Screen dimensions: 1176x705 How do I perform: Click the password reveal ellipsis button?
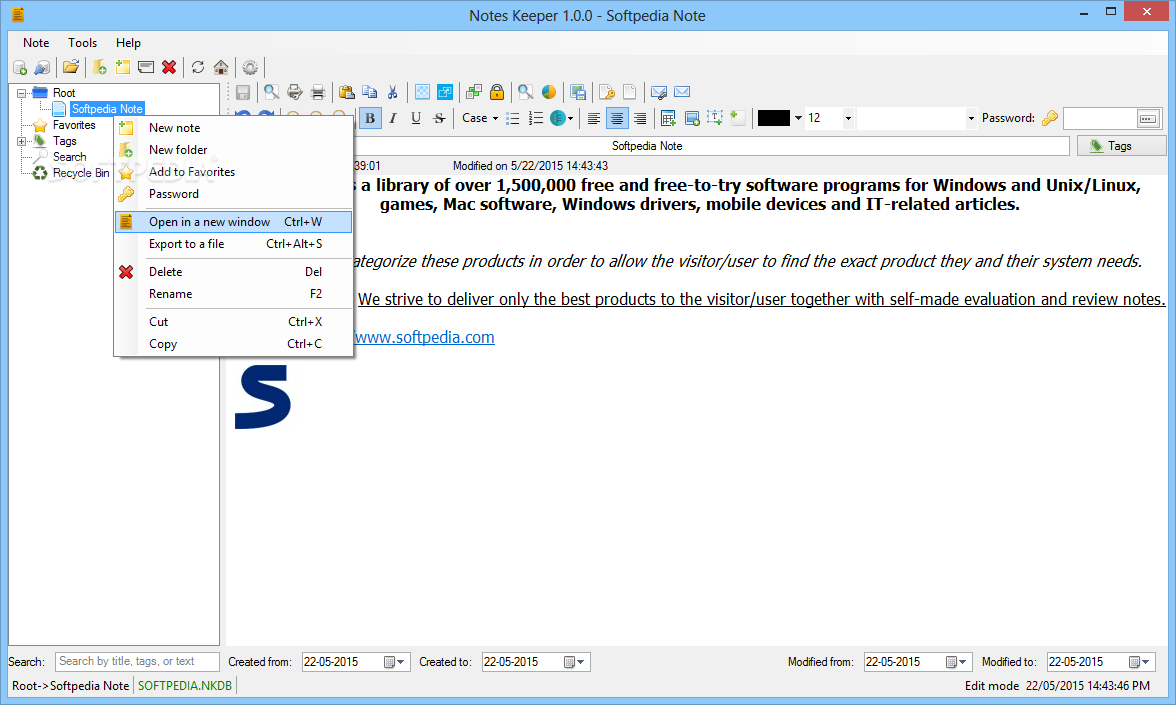tap(1148, 118)
